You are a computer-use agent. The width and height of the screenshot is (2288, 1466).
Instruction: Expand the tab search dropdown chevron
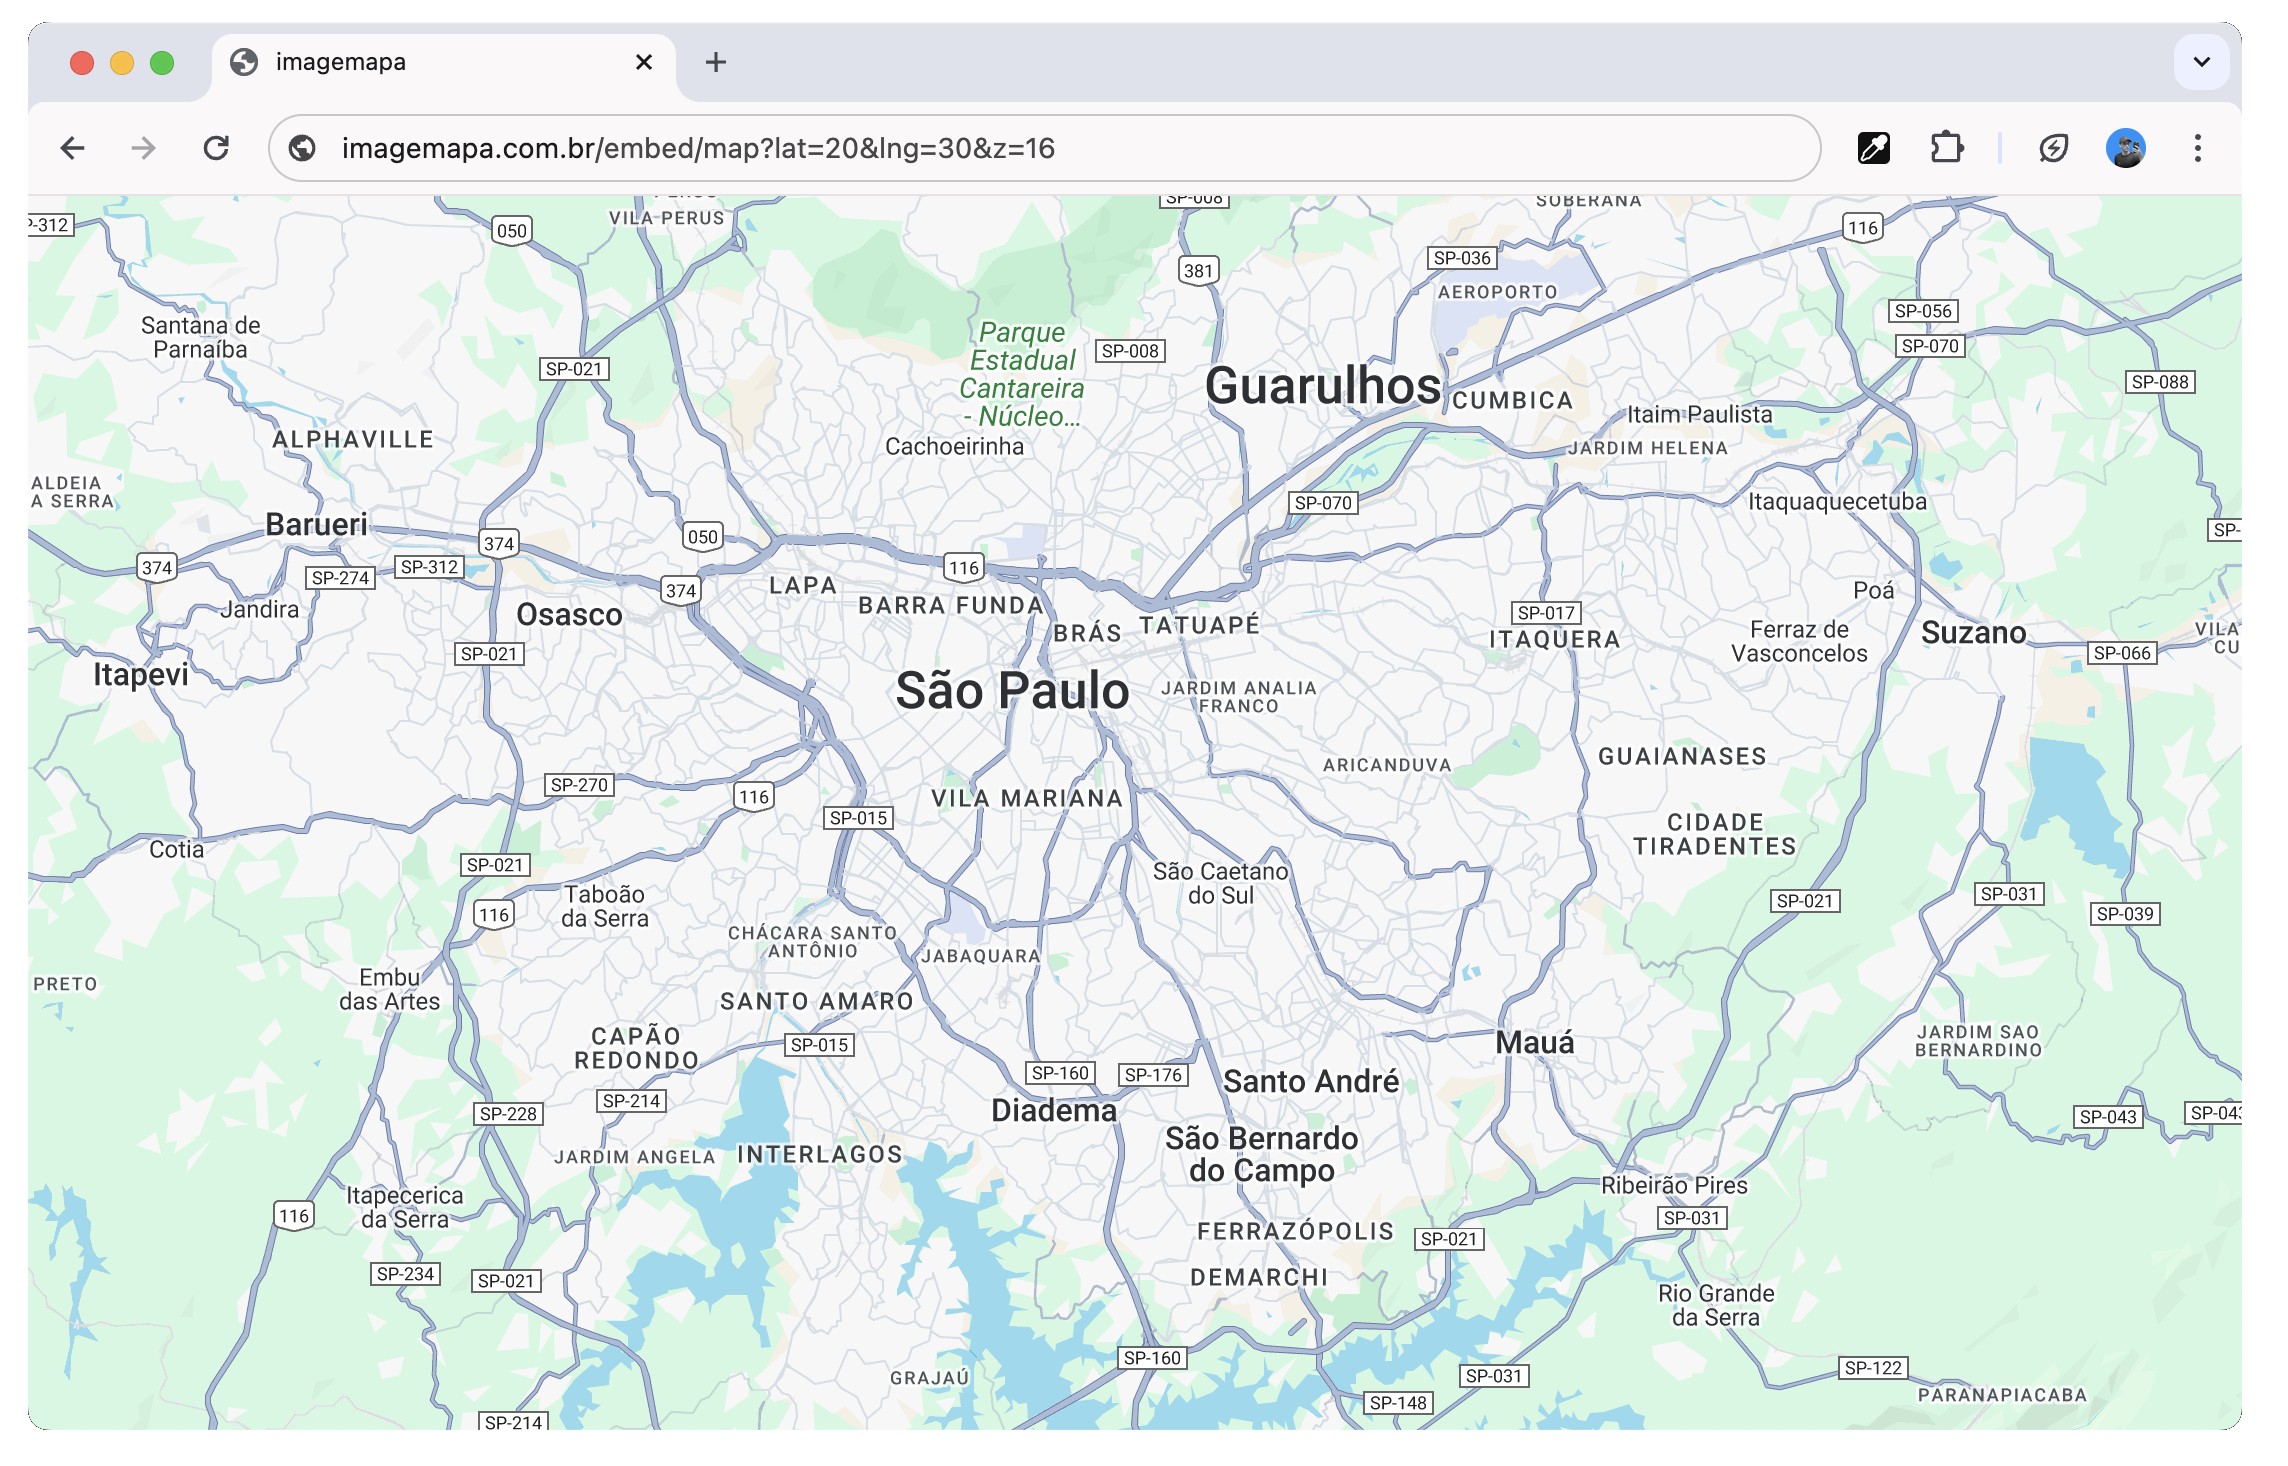point(2201,62)
